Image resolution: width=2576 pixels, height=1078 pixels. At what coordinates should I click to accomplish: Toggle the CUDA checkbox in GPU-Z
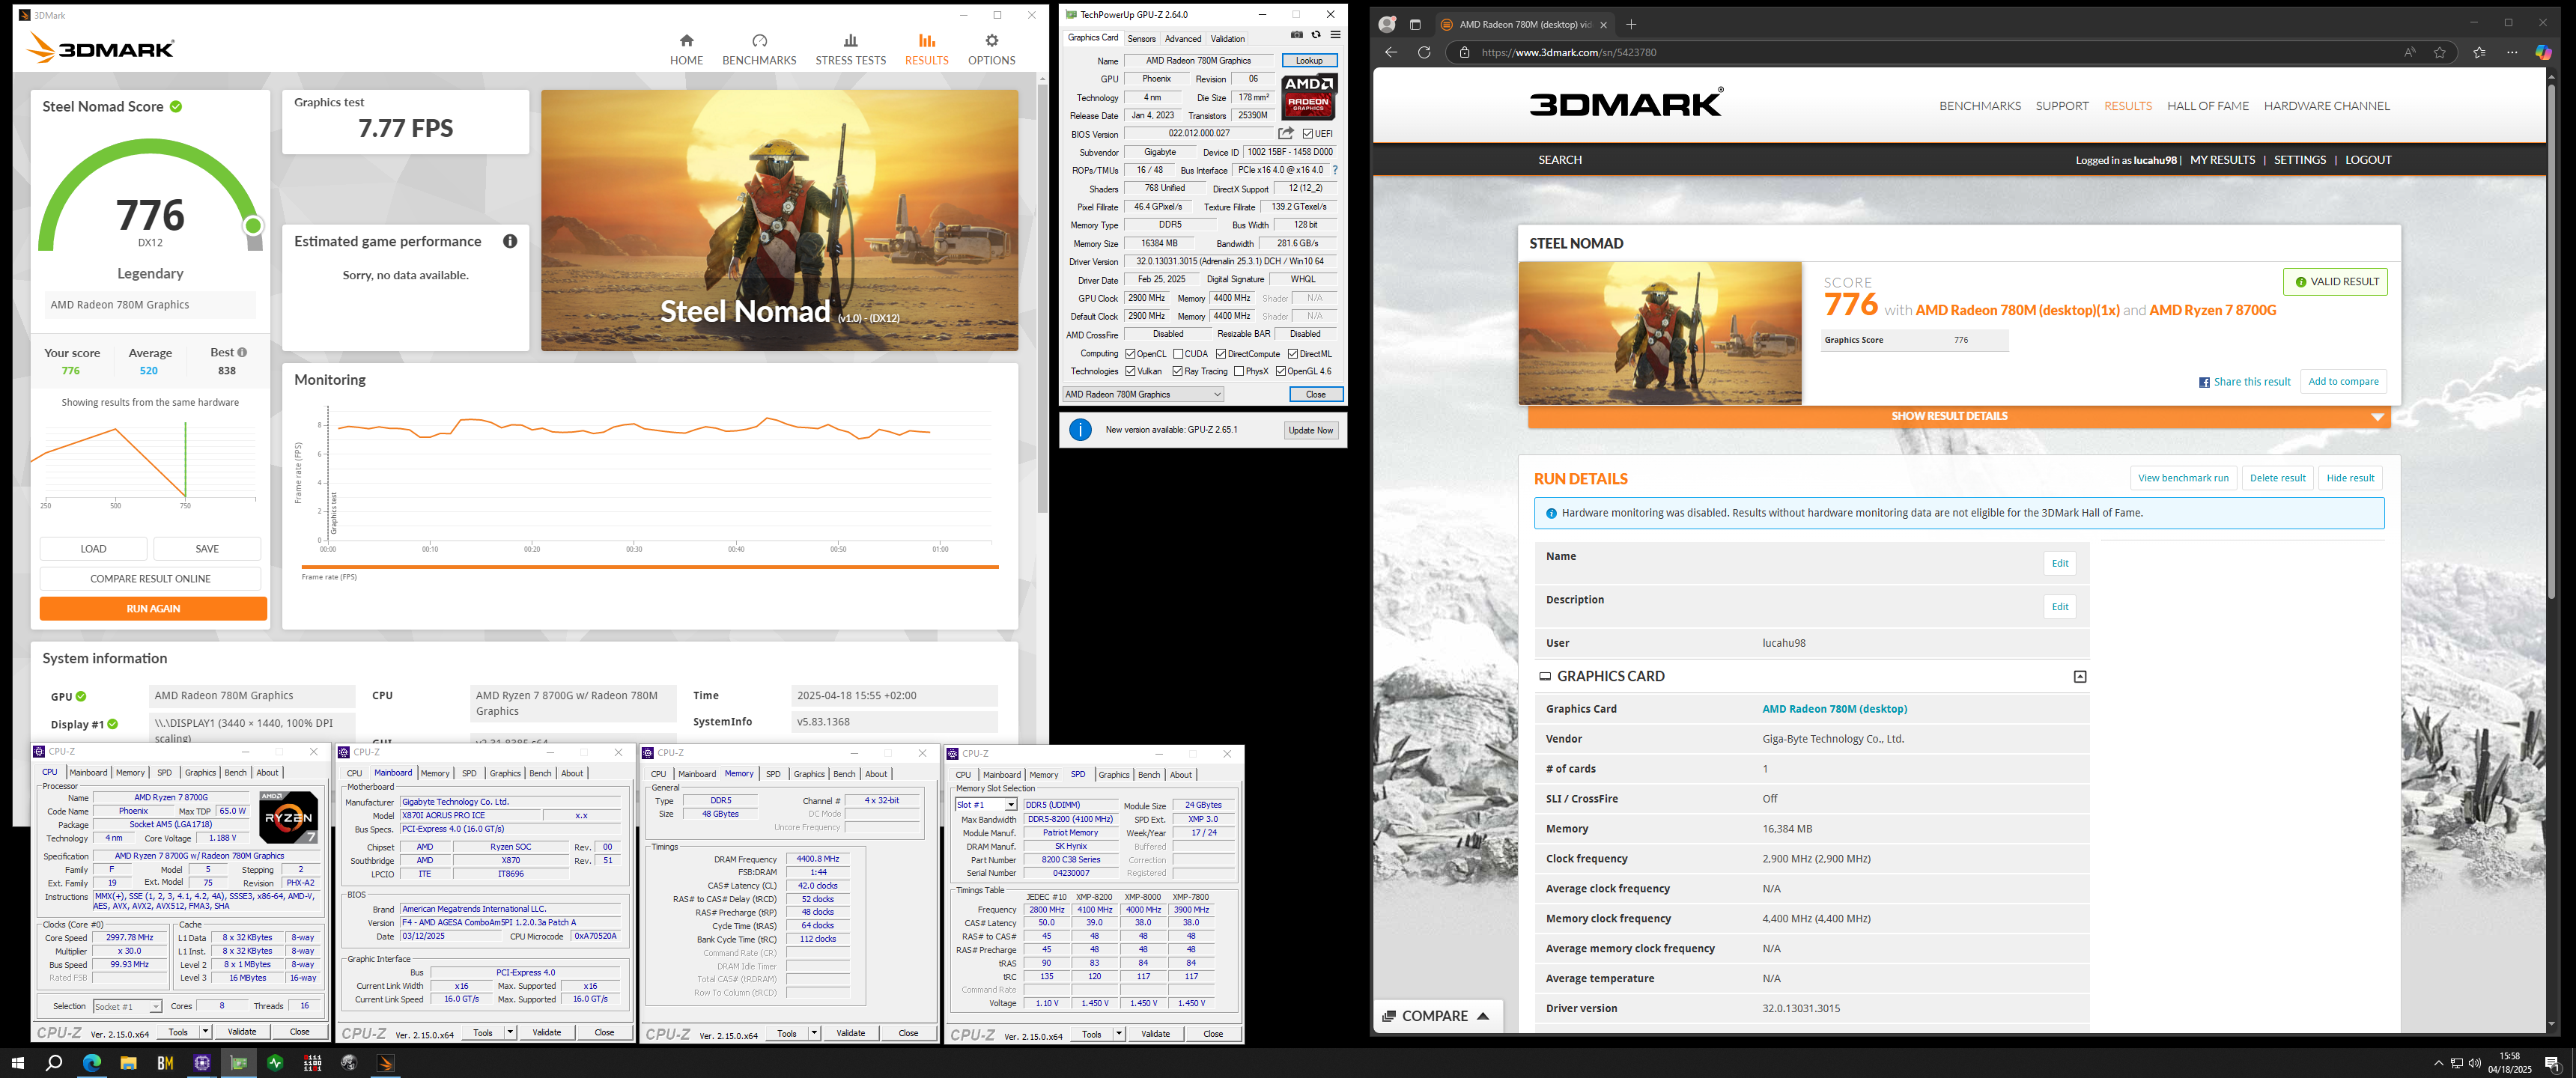coord(1178,354)
